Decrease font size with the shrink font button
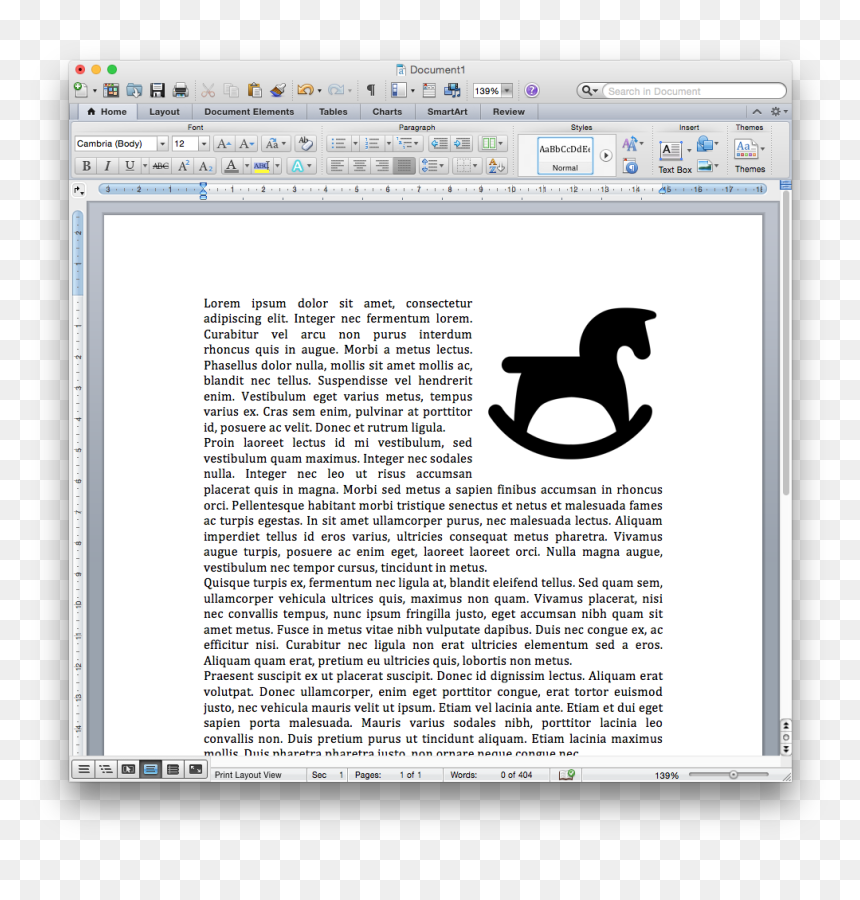Image resolution: width=860 pixels, height=900 pixels. 247,143
